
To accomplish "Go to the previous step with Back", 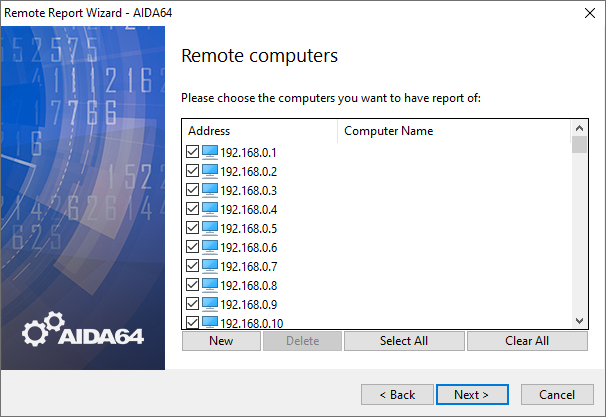I will pos(397,395).
